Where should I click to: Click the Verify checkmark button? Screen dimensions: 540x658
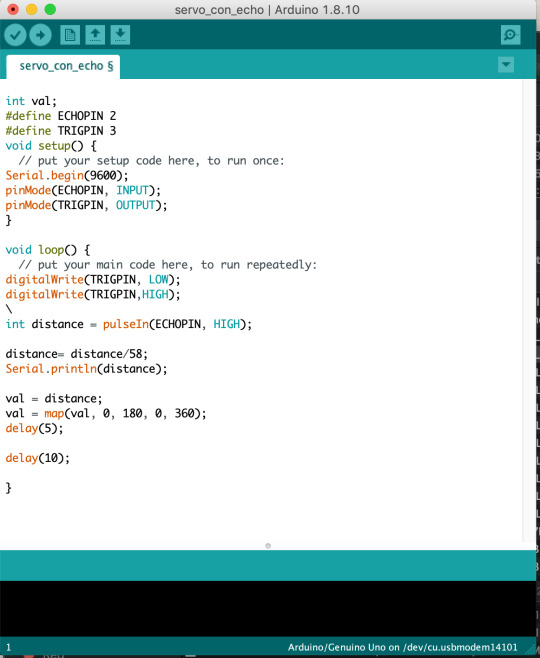tap(16, 35)
